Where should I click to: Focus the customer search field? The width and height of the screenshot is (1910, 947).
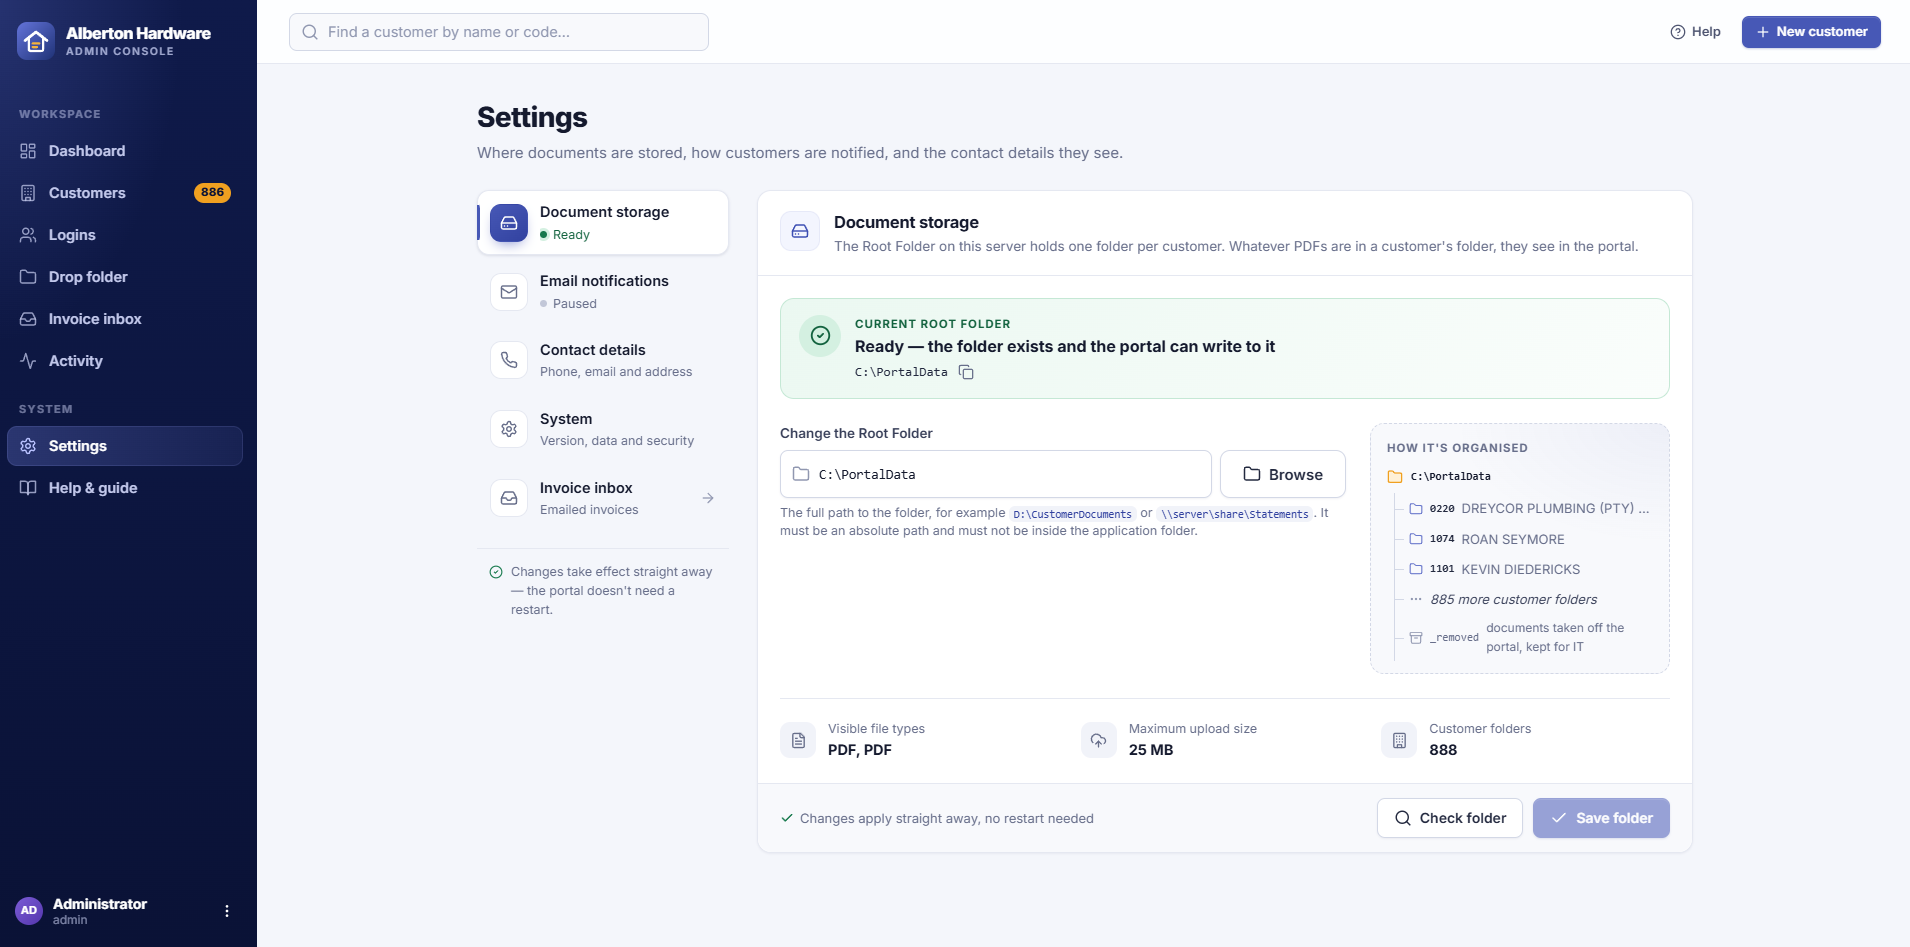[499, 32]
